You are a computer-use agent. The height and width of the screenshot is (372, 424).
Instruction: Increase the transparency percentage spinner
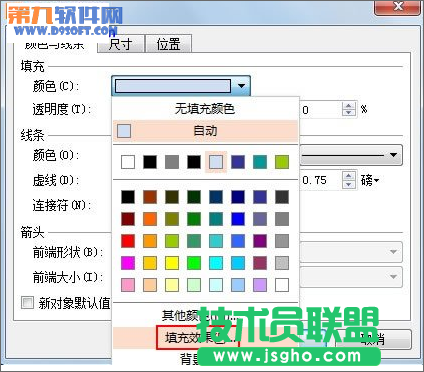(x=349, y=106)
